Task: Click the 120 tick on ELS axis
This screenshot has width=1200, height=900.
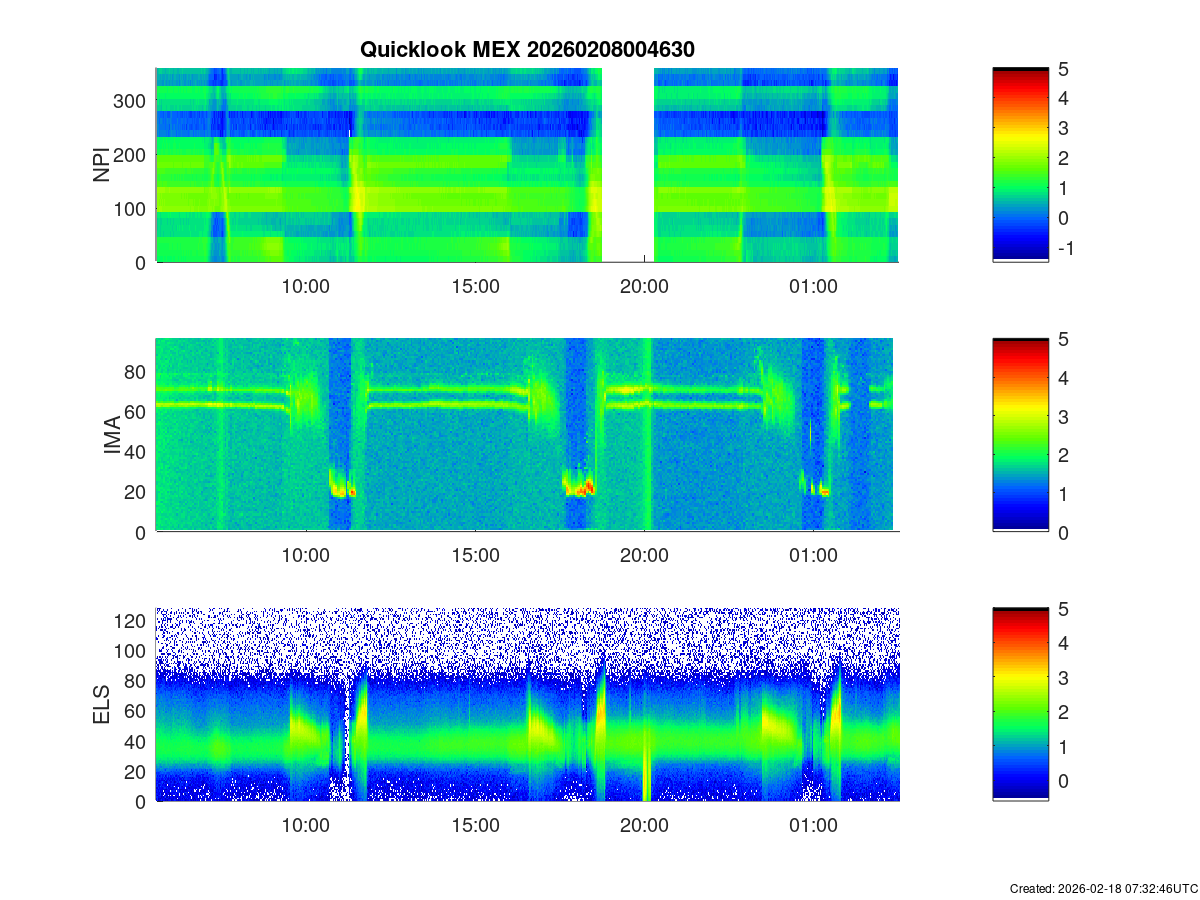Action: tap(132, 621)
